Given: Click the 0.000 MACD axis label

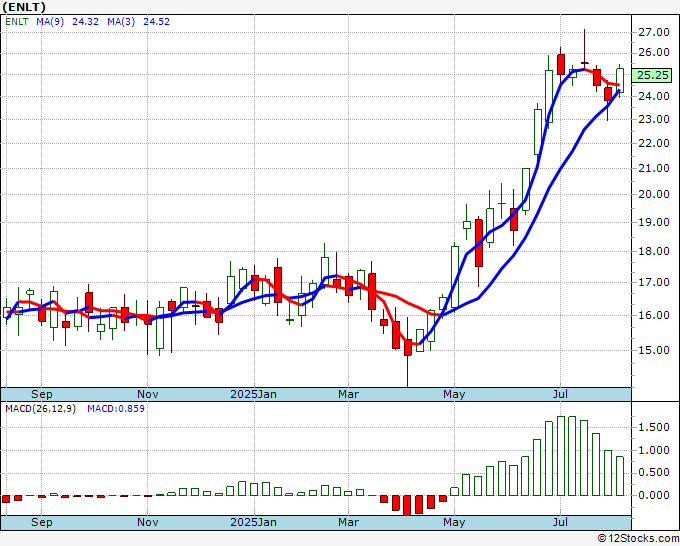Looking at the screenshot, I should point(654,495).
